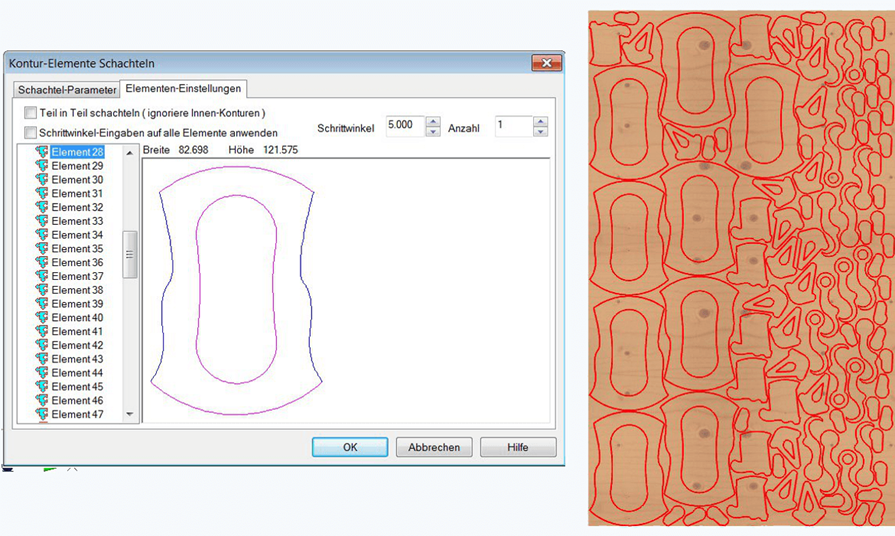Click the icon beside Element 39
The width and height of the screenshot is (895, 536).
[42, 304]
